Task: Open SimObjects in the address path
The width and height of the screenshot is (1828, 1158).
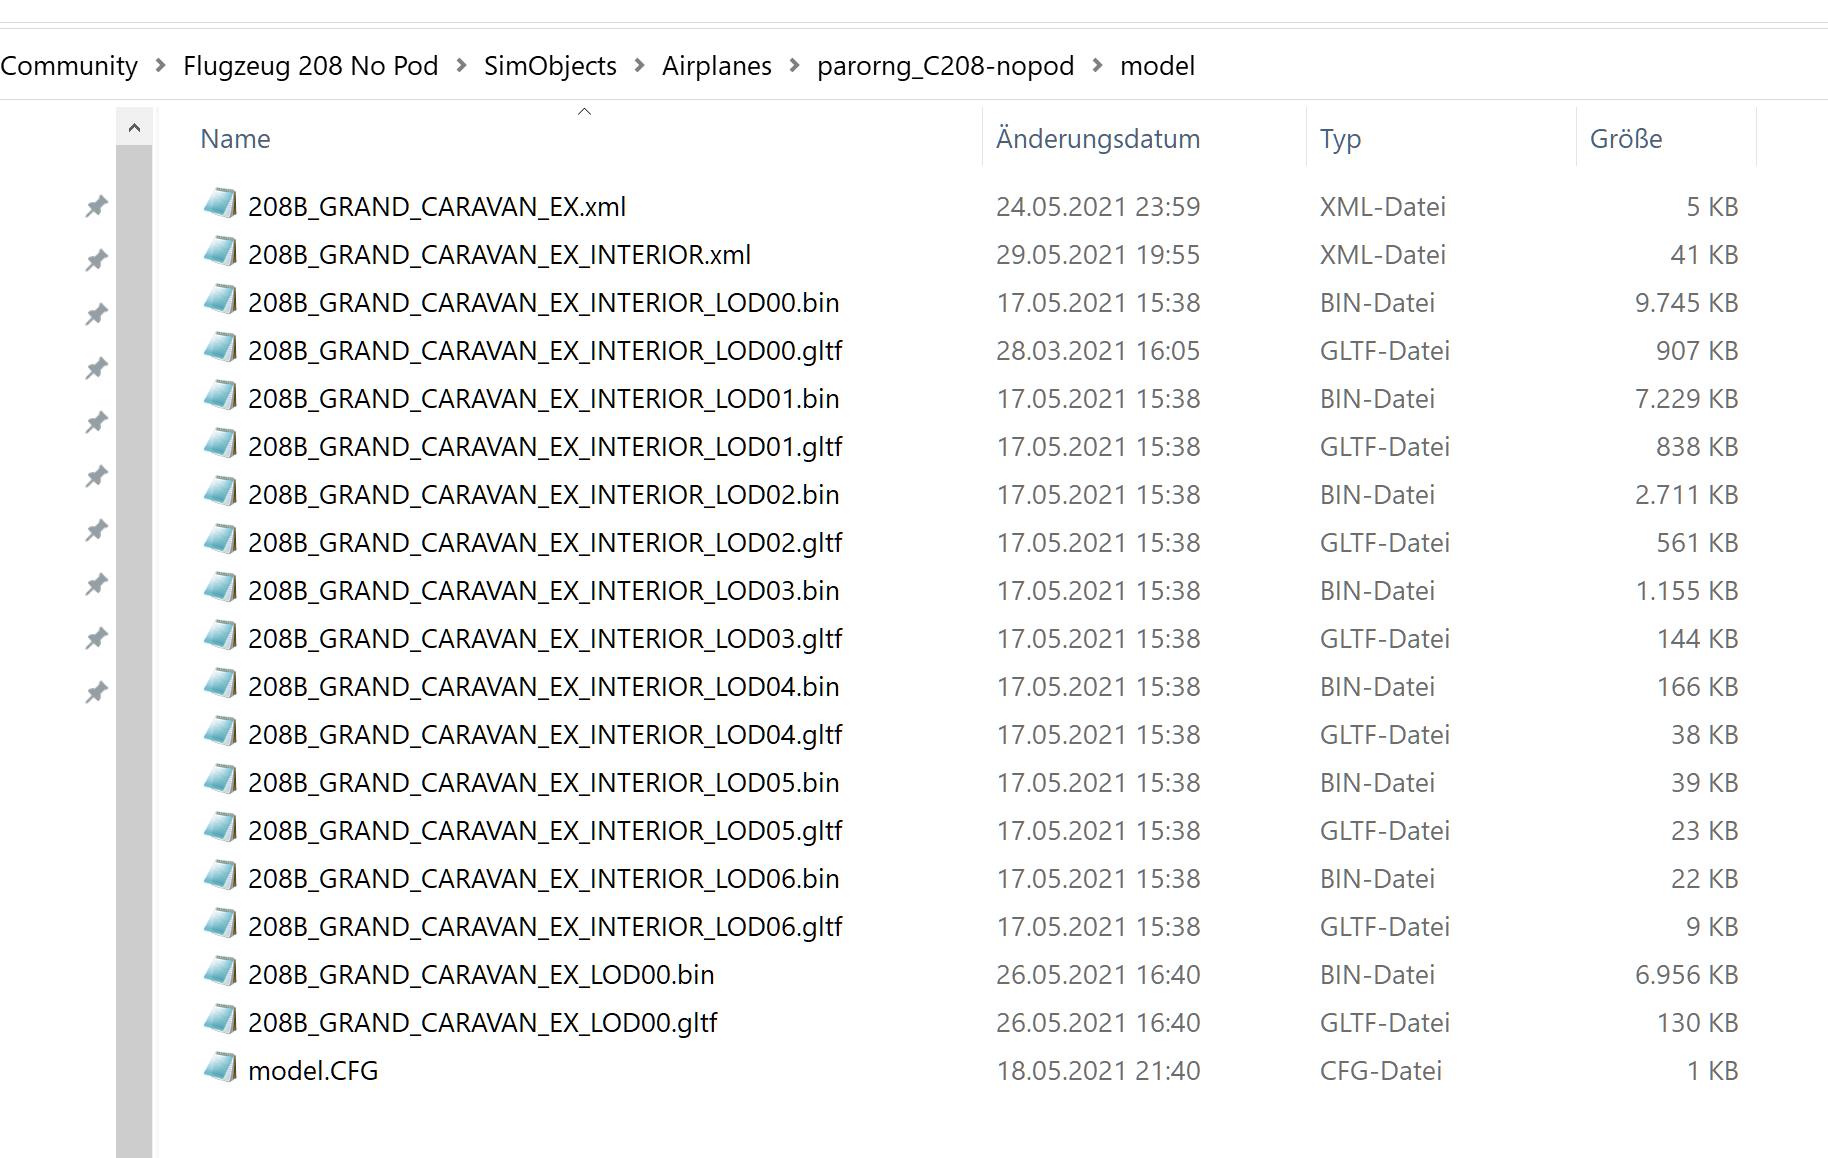Action: 550,66
